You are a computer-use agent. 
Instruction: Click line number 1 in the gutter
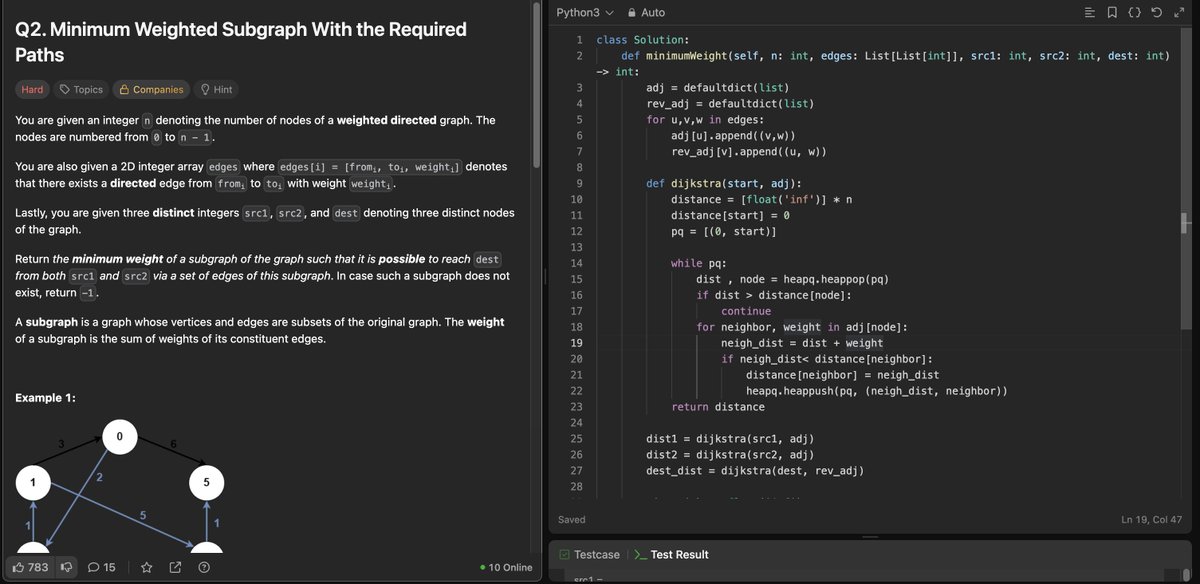coord(578,40)
